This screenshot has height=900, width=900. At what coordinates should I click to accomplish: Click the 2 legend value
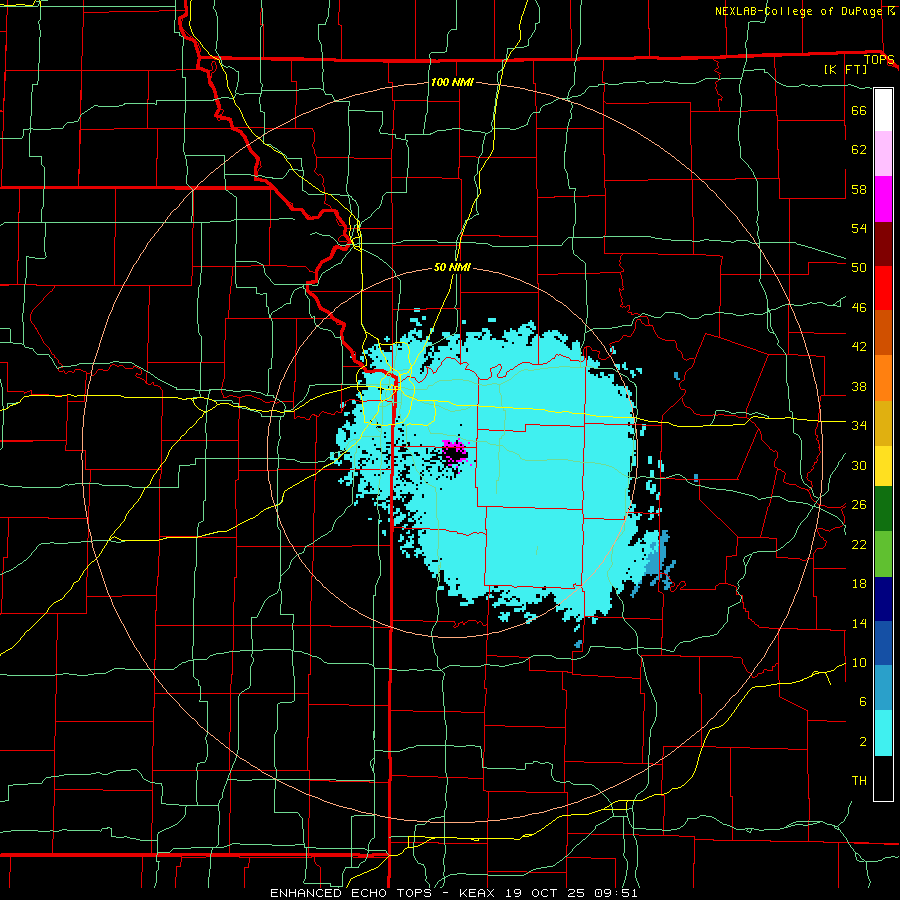(863, 742)
